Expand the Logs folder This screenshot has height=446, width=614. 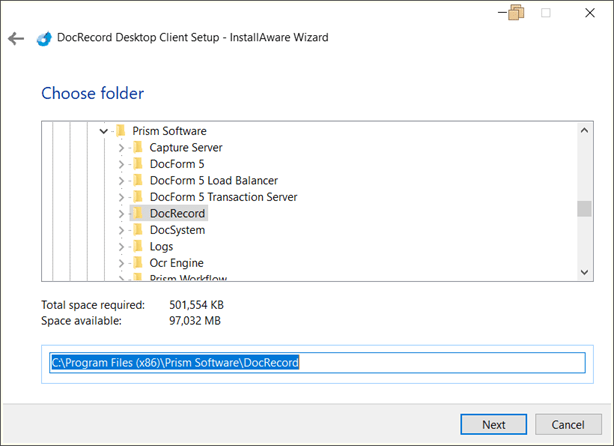(x=121, y=246)
